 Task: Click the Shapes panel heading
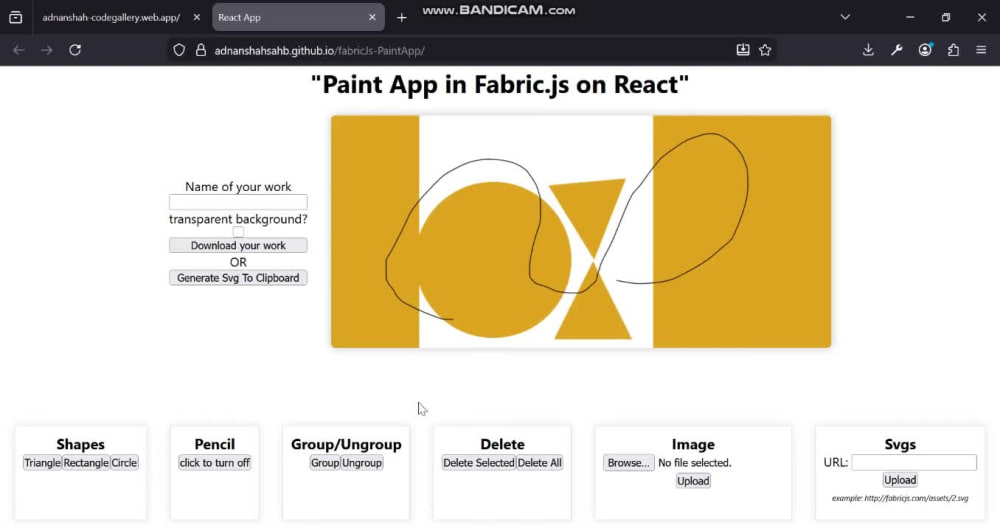80,444
